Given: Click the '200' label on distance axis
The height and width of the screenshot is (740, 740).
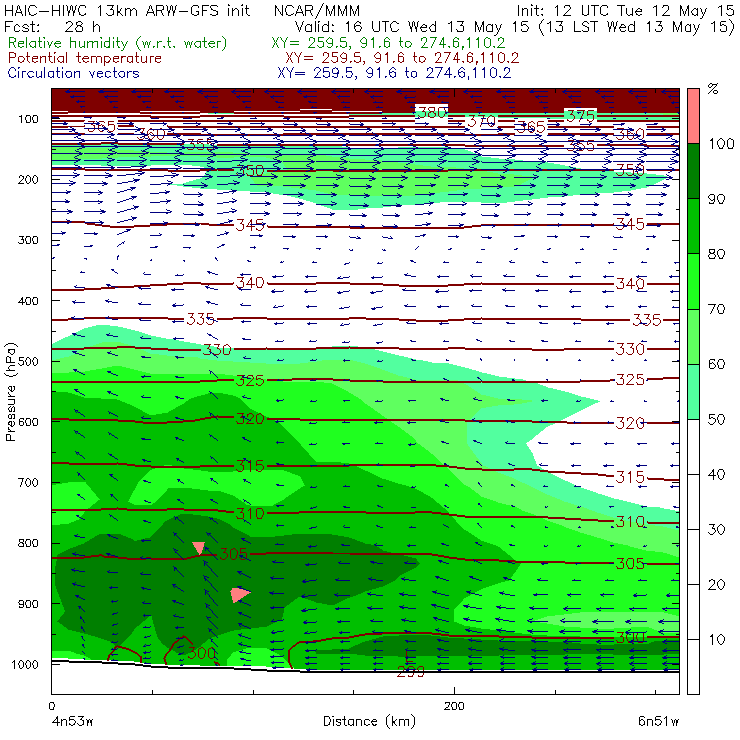Looking at the screenshot, I should tap(454, 706).
